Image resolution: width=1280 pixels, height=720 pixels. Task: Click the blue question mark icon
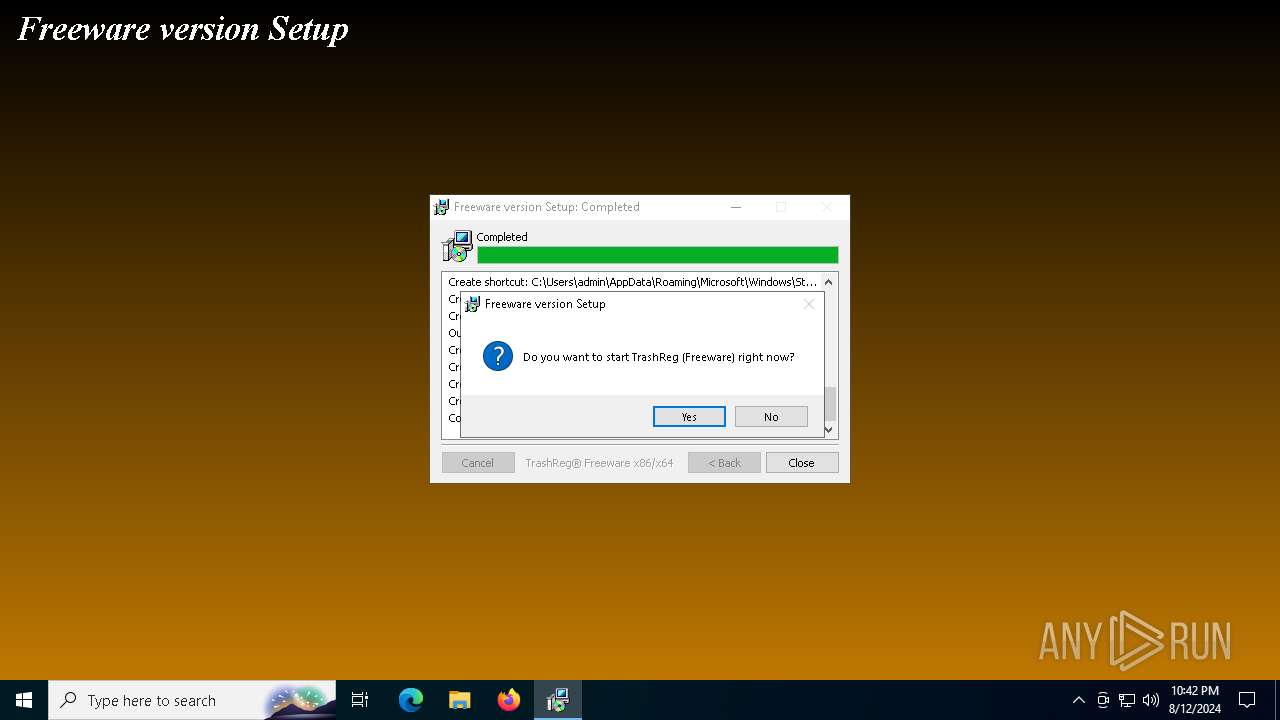[x=498, y=356]
